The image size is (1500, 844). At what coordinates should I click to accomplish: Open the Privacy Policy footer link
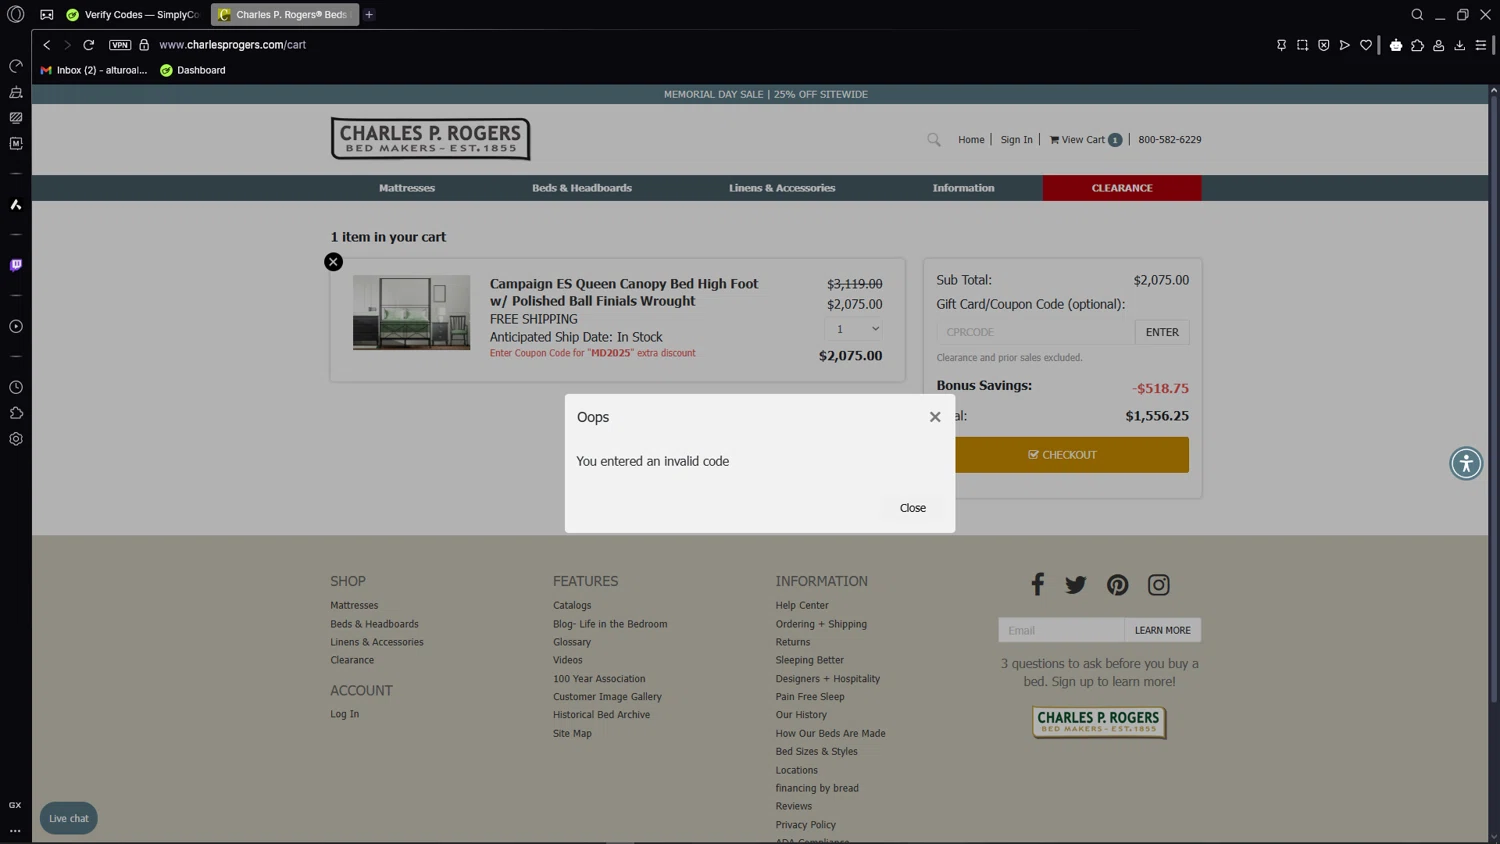pos(805,825)
